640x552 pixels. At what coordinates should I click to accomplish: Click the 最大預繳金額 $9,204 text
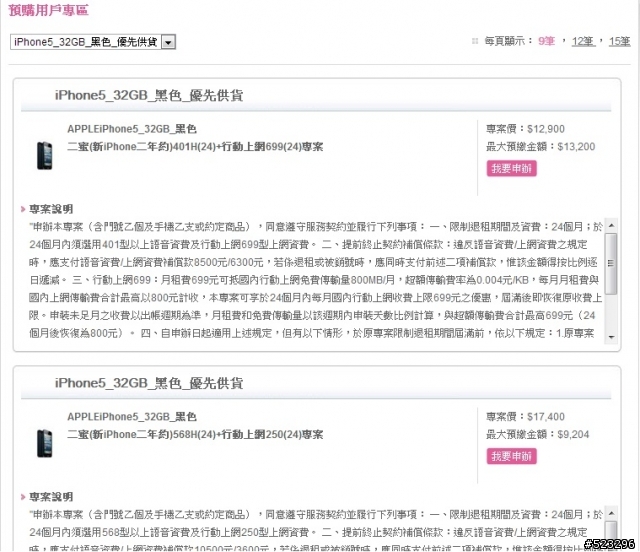[x=538, y=434]
